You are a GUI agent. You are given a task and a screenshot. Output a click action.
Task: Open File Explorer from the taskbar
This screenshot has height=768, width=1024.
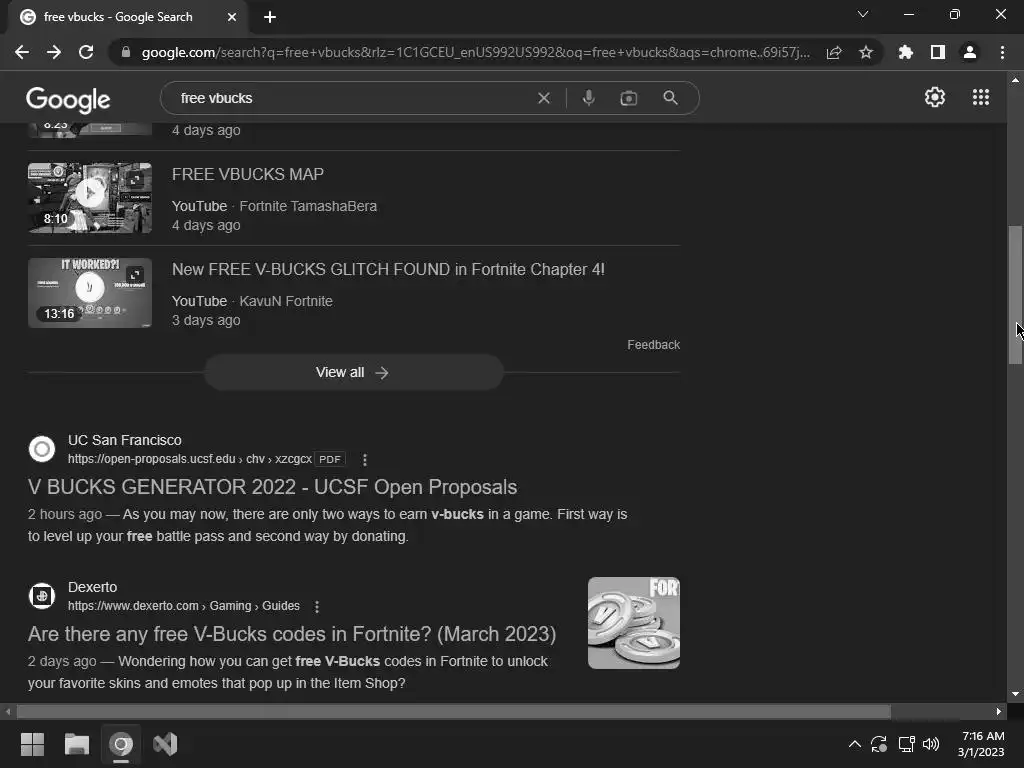tap(76, 744)
